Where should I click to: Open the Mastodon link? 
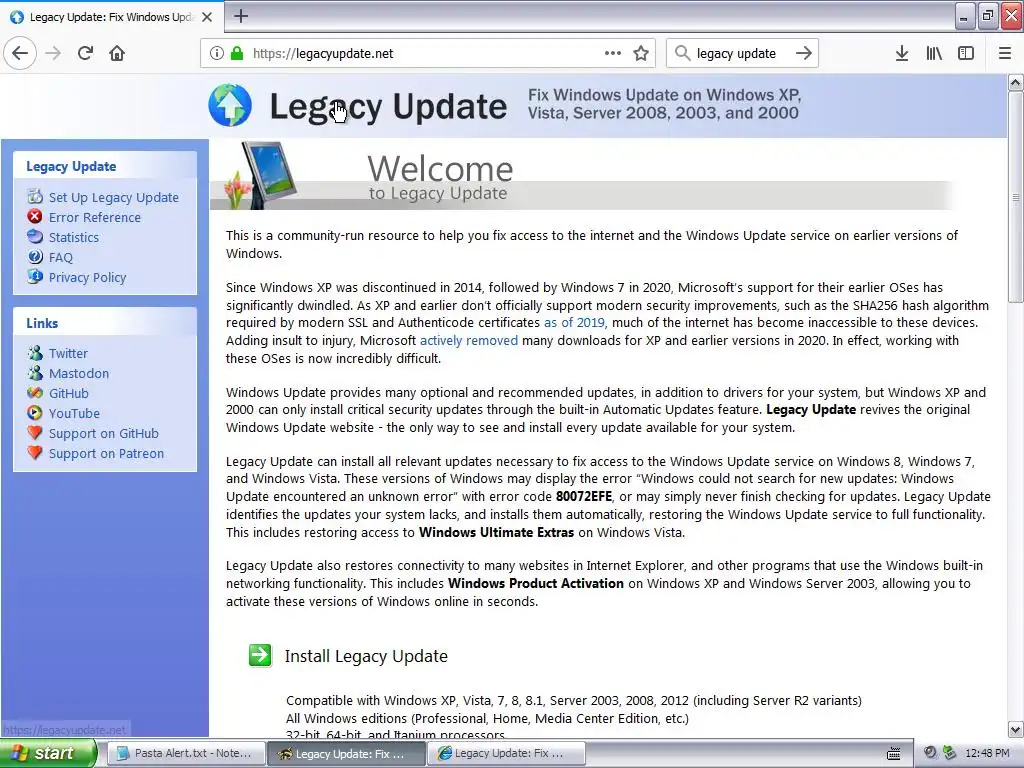coord(79,374)
